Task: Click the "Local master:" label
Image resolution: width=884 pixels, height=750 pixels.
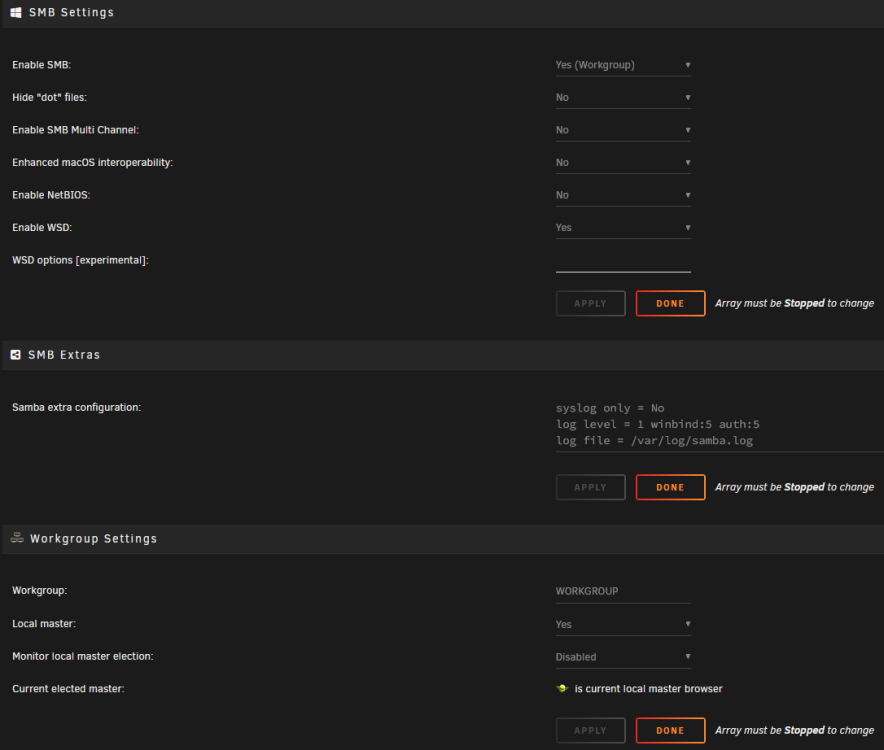Action: click(x=44, y=624)
